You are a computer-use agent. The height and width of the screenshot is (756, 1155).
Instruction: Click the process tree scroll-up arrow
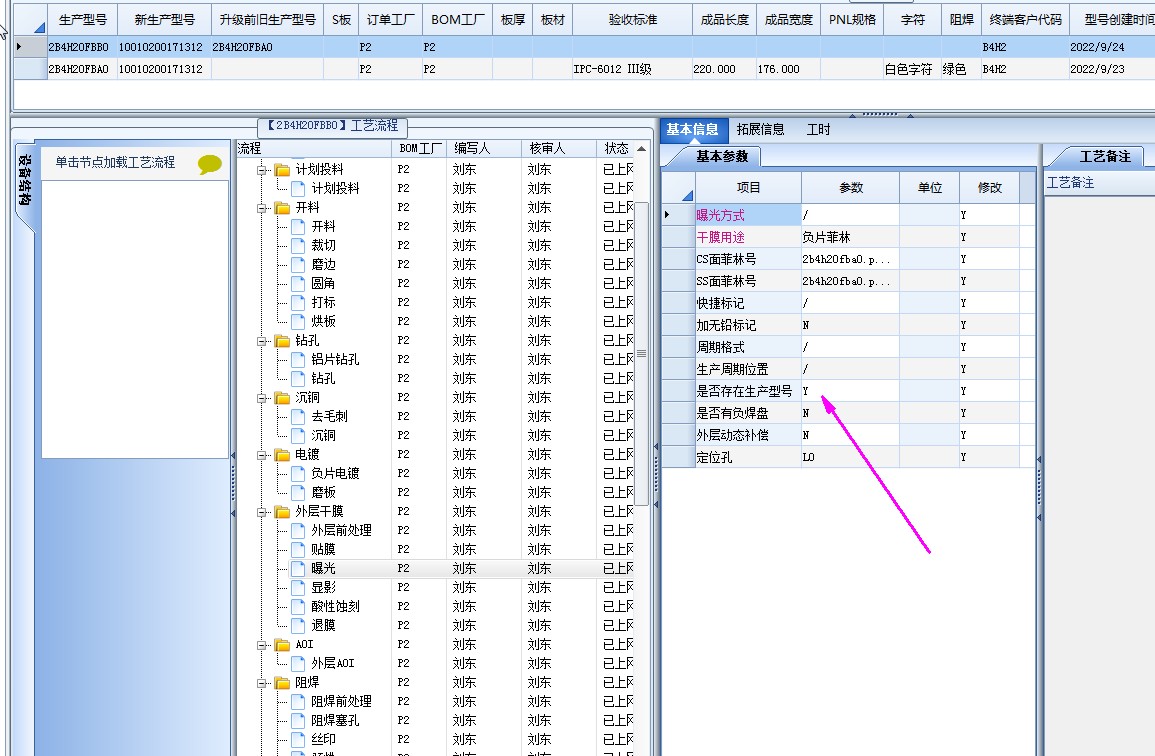click(x=642, y=149)
